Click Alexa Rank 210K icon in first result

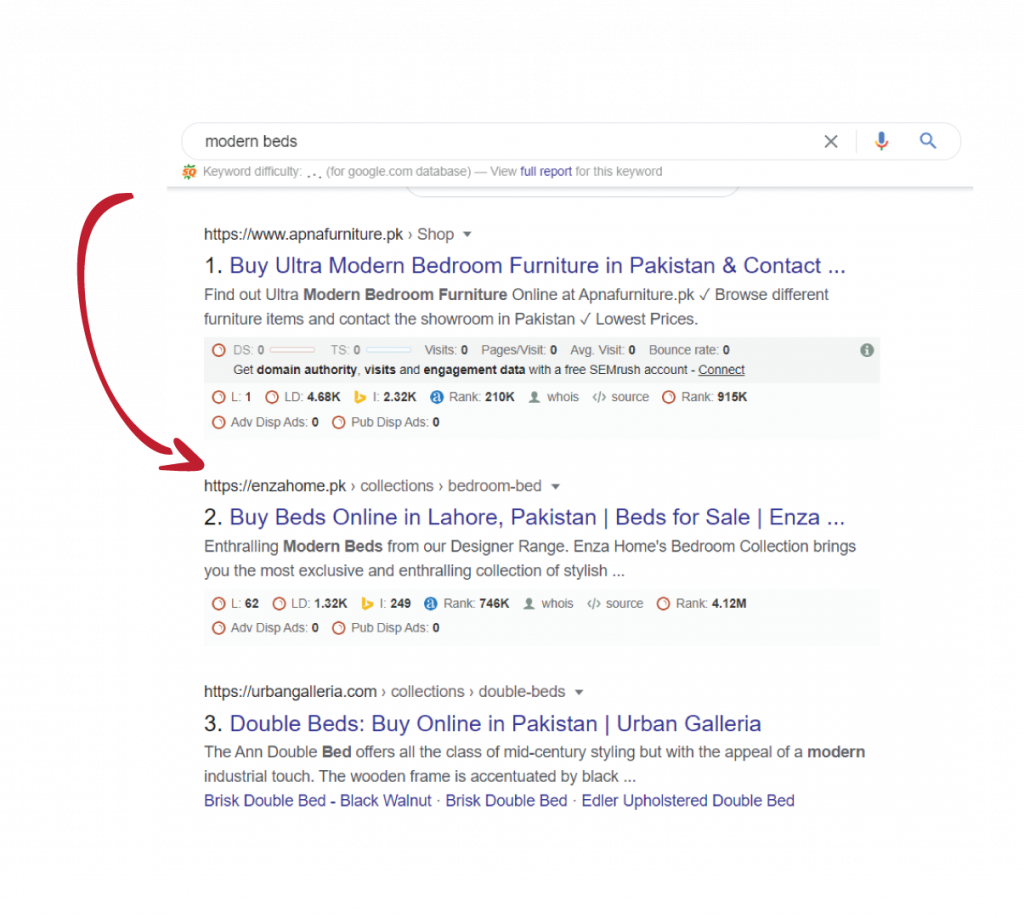[437, 397]
